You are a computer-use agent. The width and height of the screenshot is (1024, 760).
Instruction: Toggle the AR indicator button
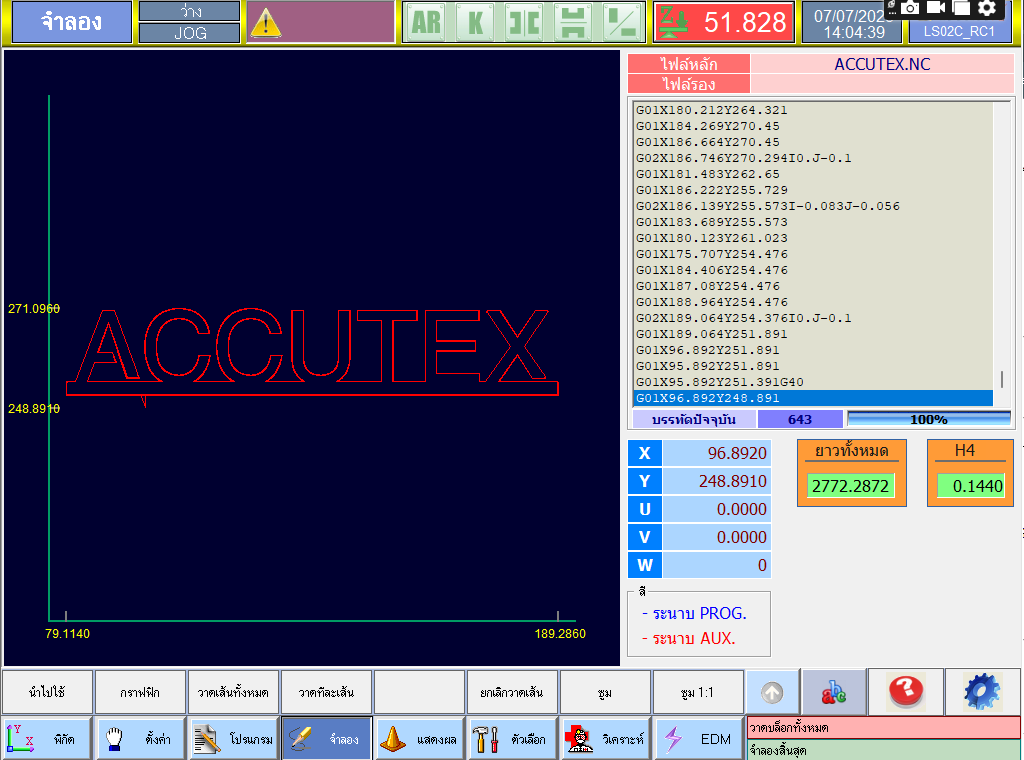[x=426, y=23]
